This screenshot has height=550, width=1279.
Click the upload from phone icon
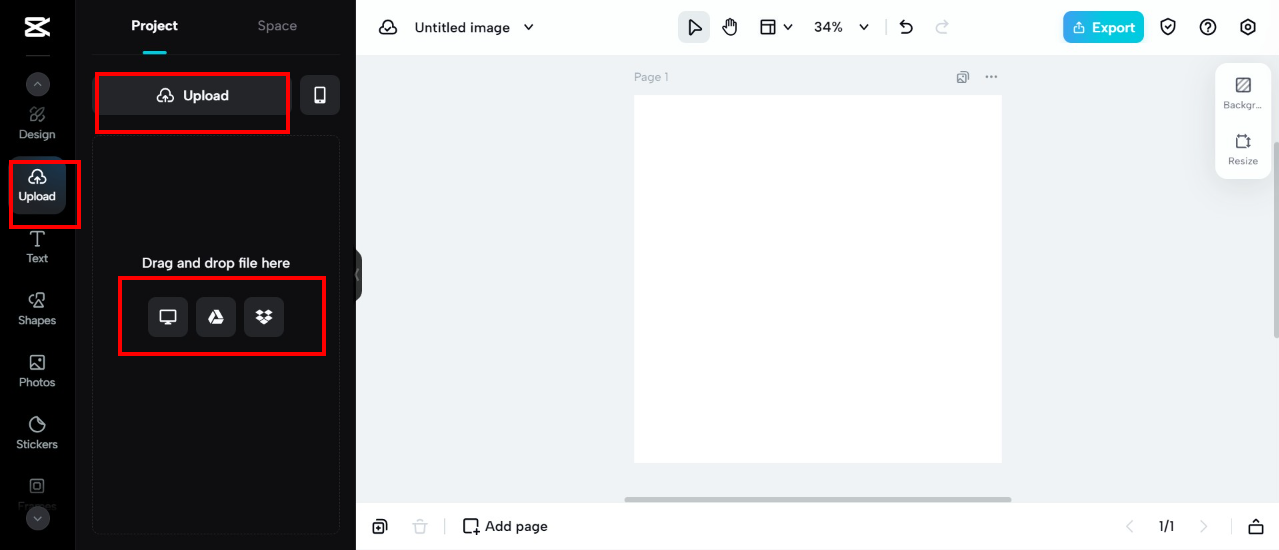pos(320,95)
